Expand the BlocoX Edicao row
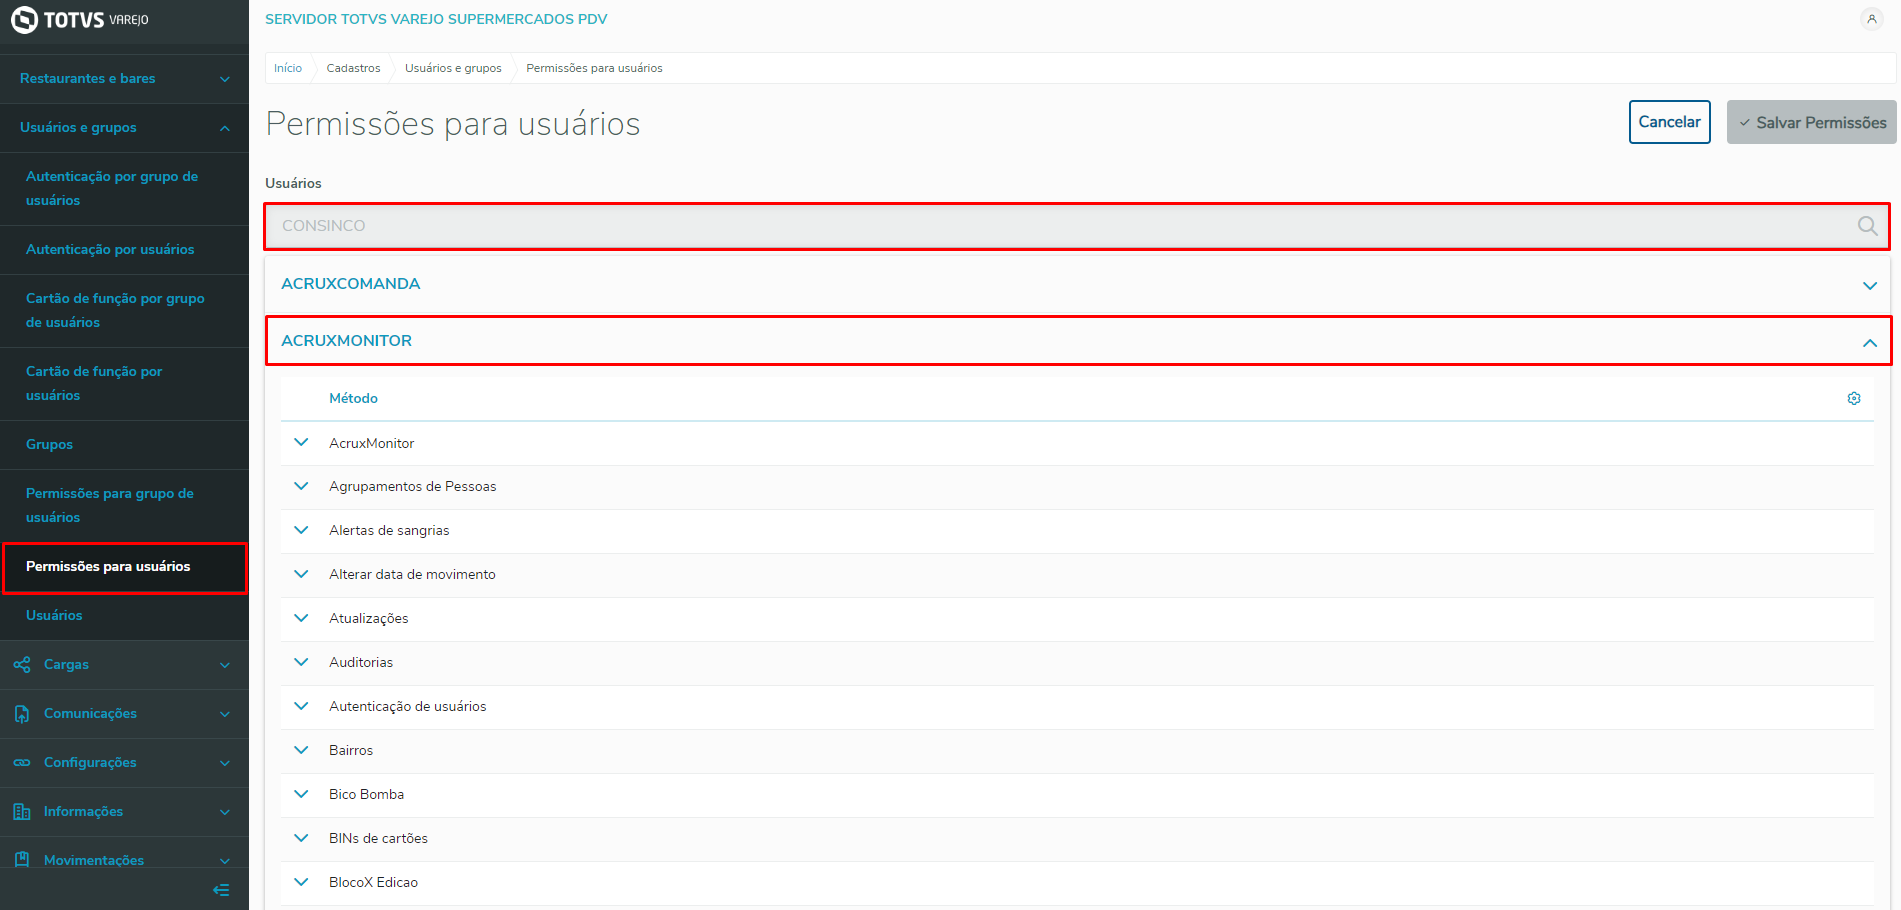Viewport: 1901px width, 910px height. (301, 882)
